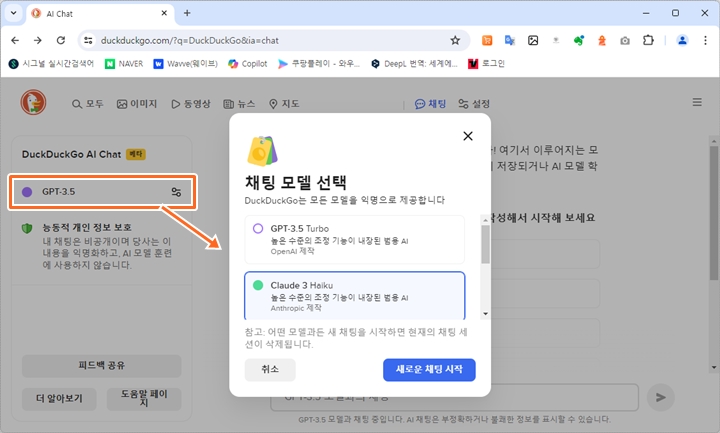
Task: Go back in browser history
Action: 15,40
